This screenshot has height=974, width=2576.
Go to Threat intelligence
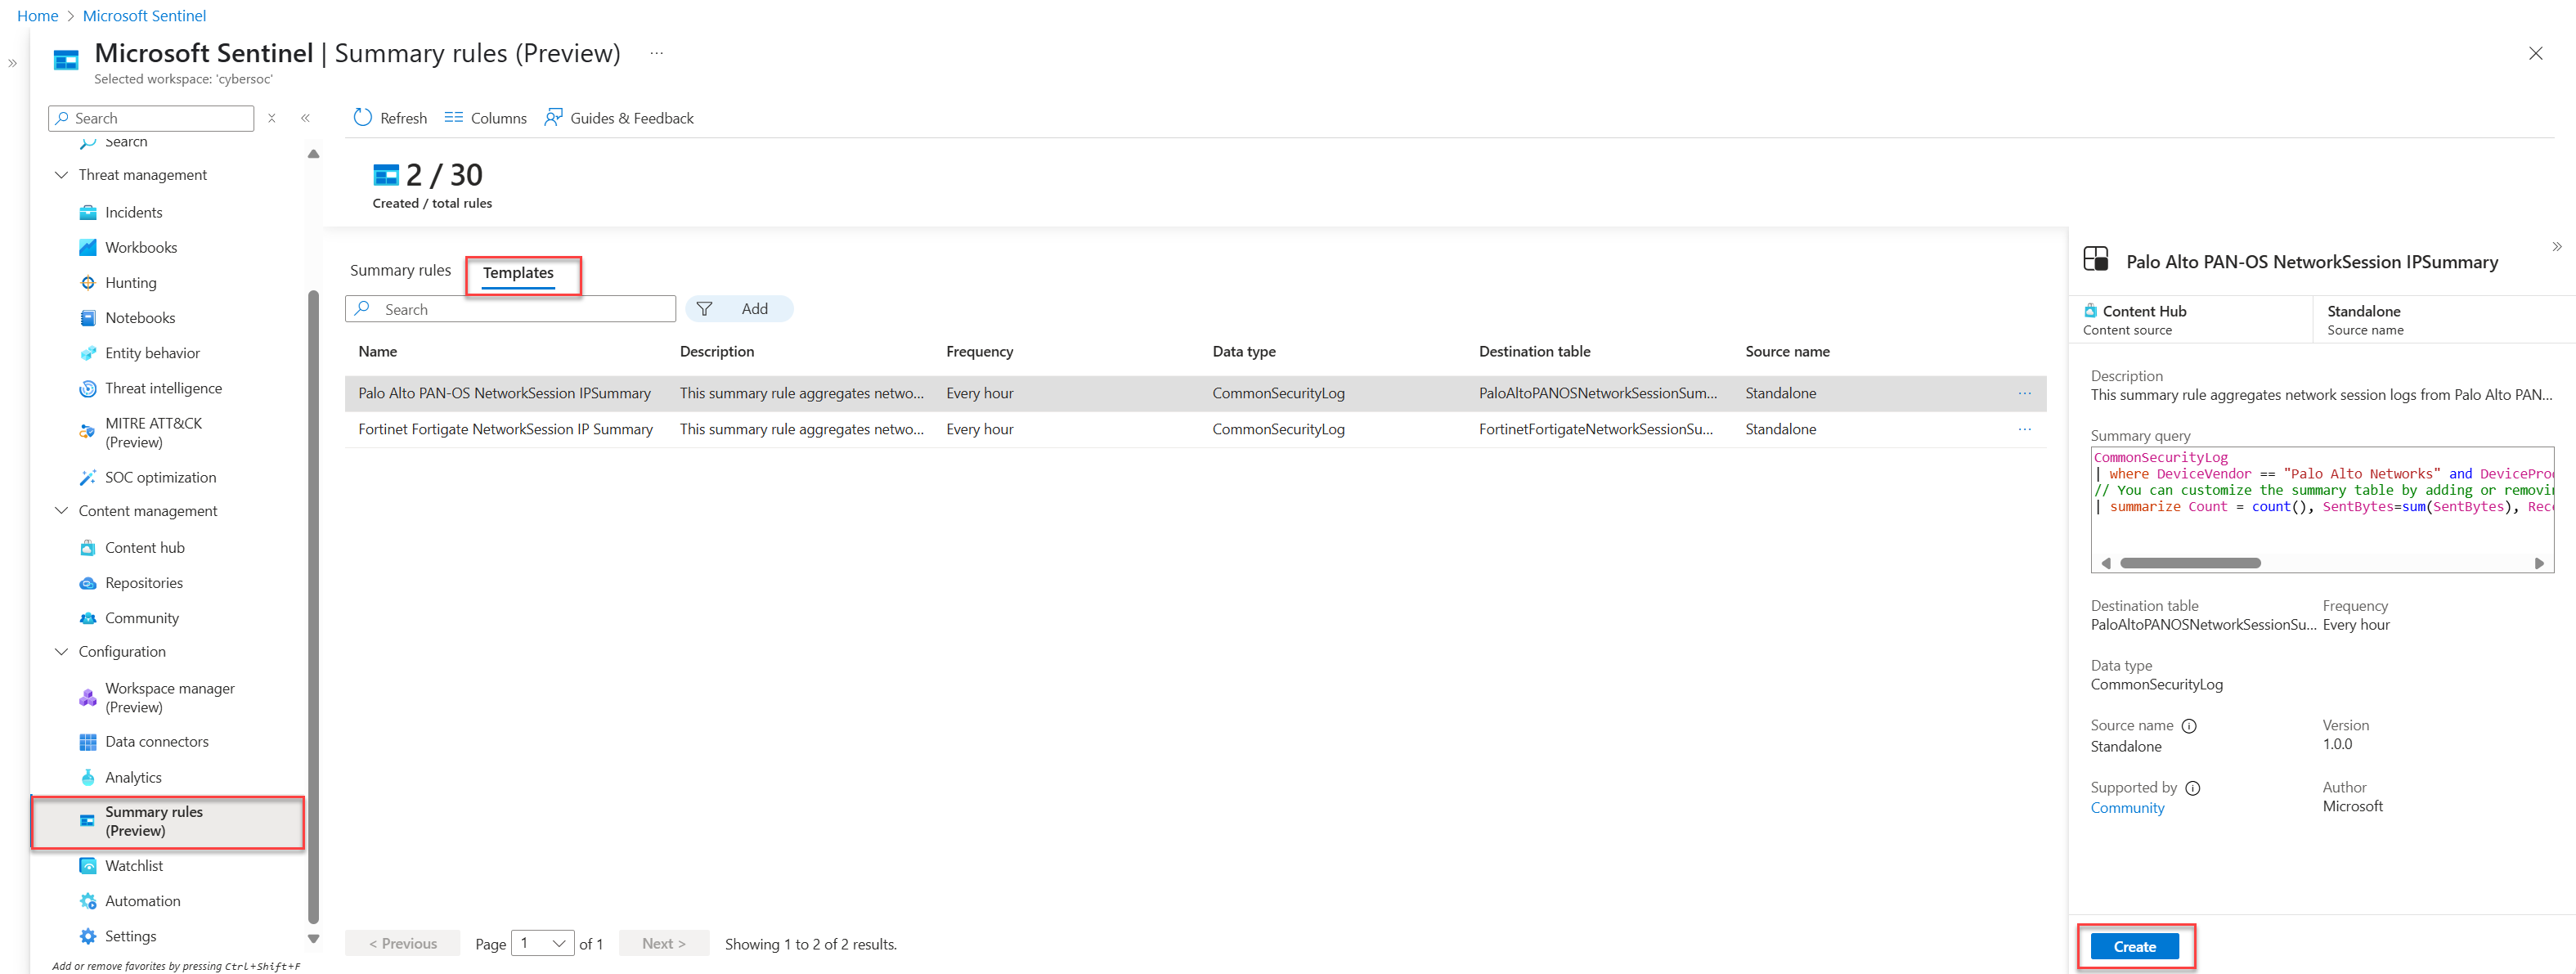(163, 388)
